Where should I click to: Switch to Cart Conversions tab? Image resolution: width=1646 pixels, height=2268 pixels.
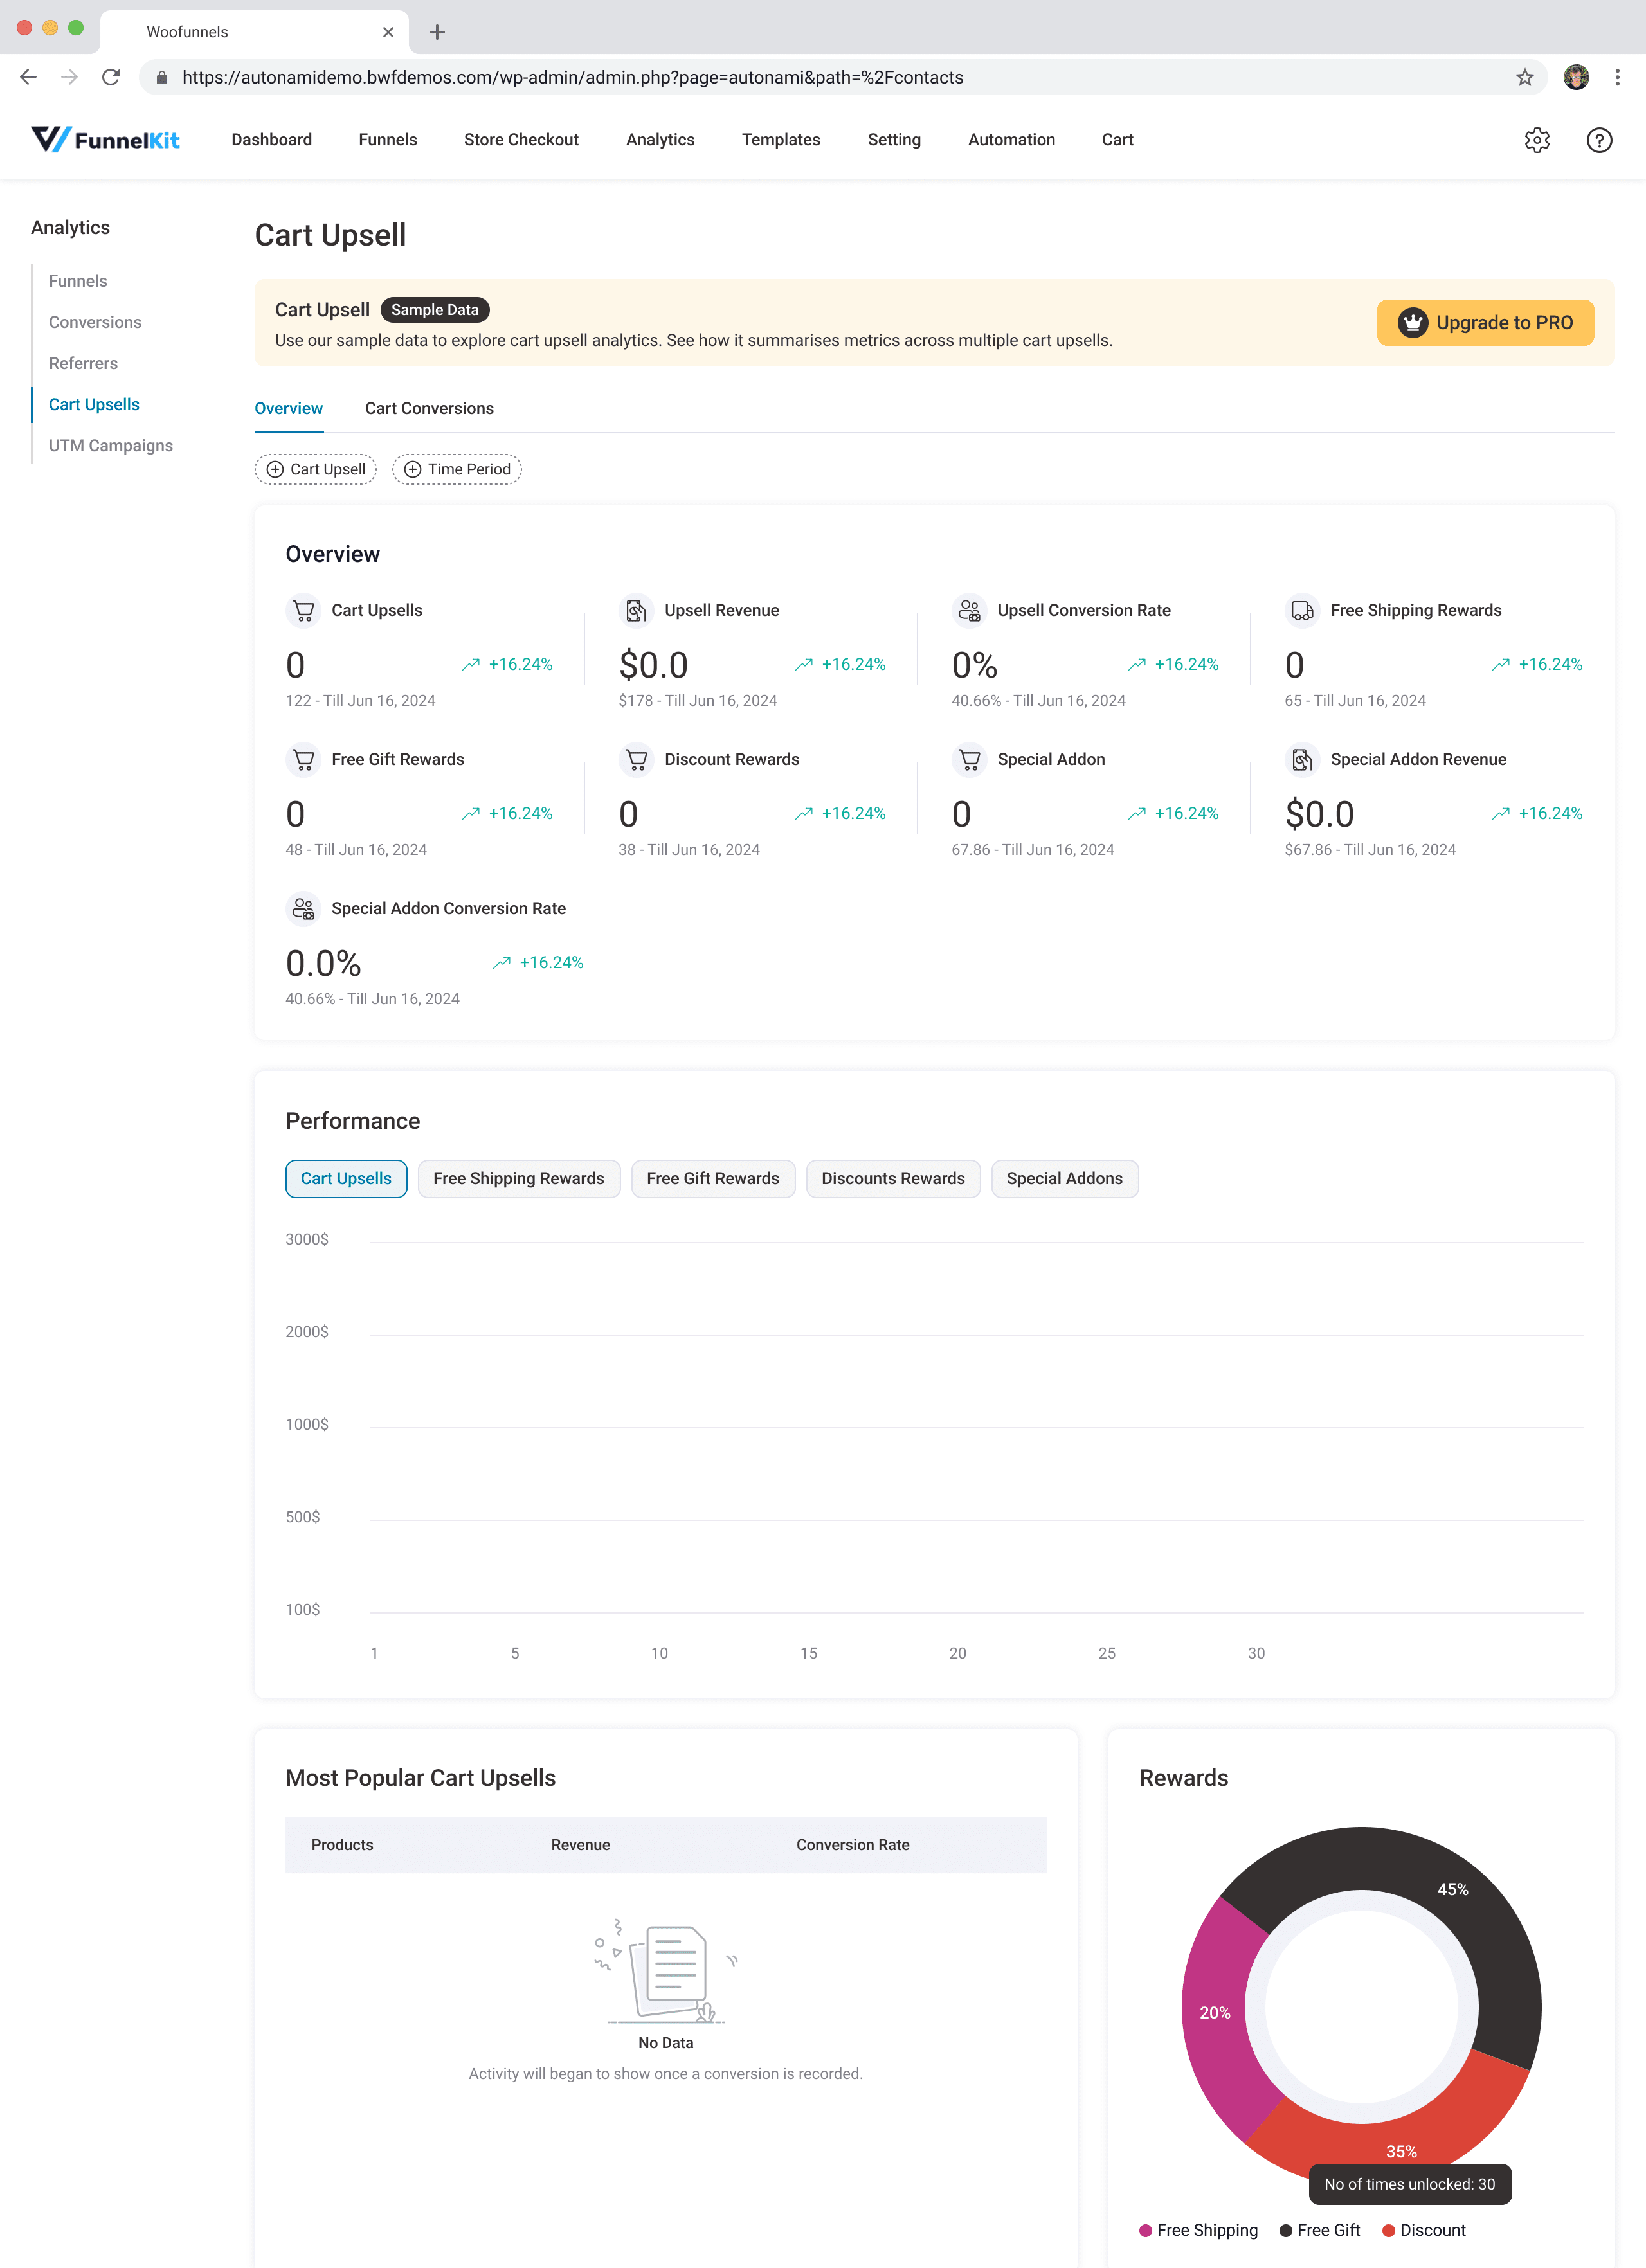[x=429, y=408]
